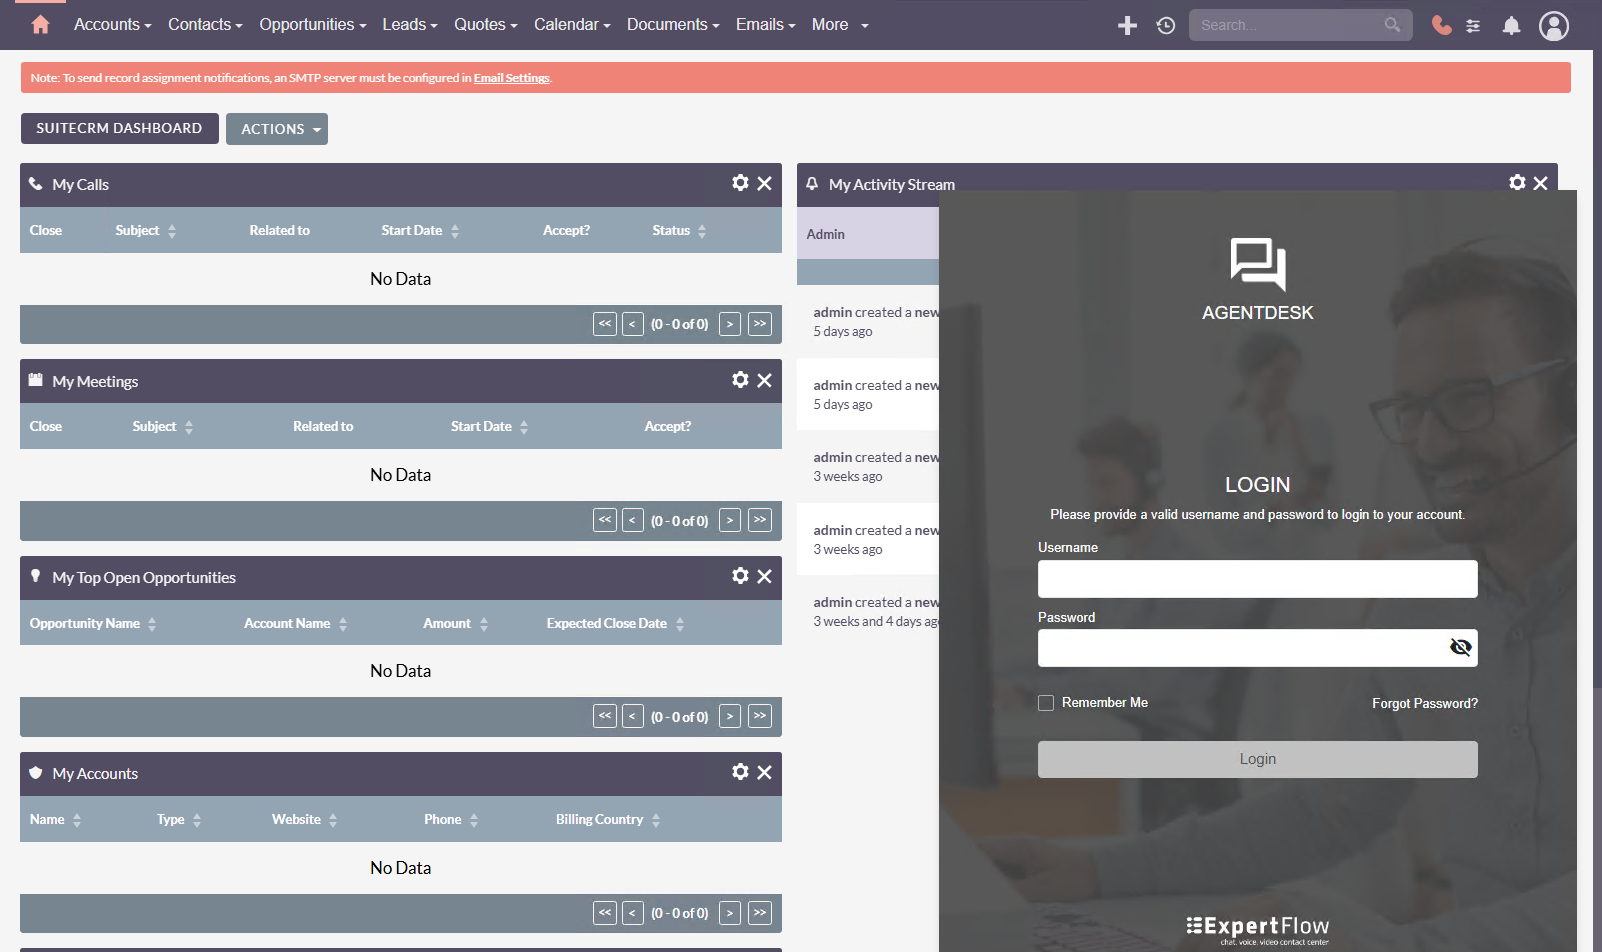This screenshot has width=1602, height=952.
Task: Click the plus quick-create icon
Action: [x=1127, y=26]
